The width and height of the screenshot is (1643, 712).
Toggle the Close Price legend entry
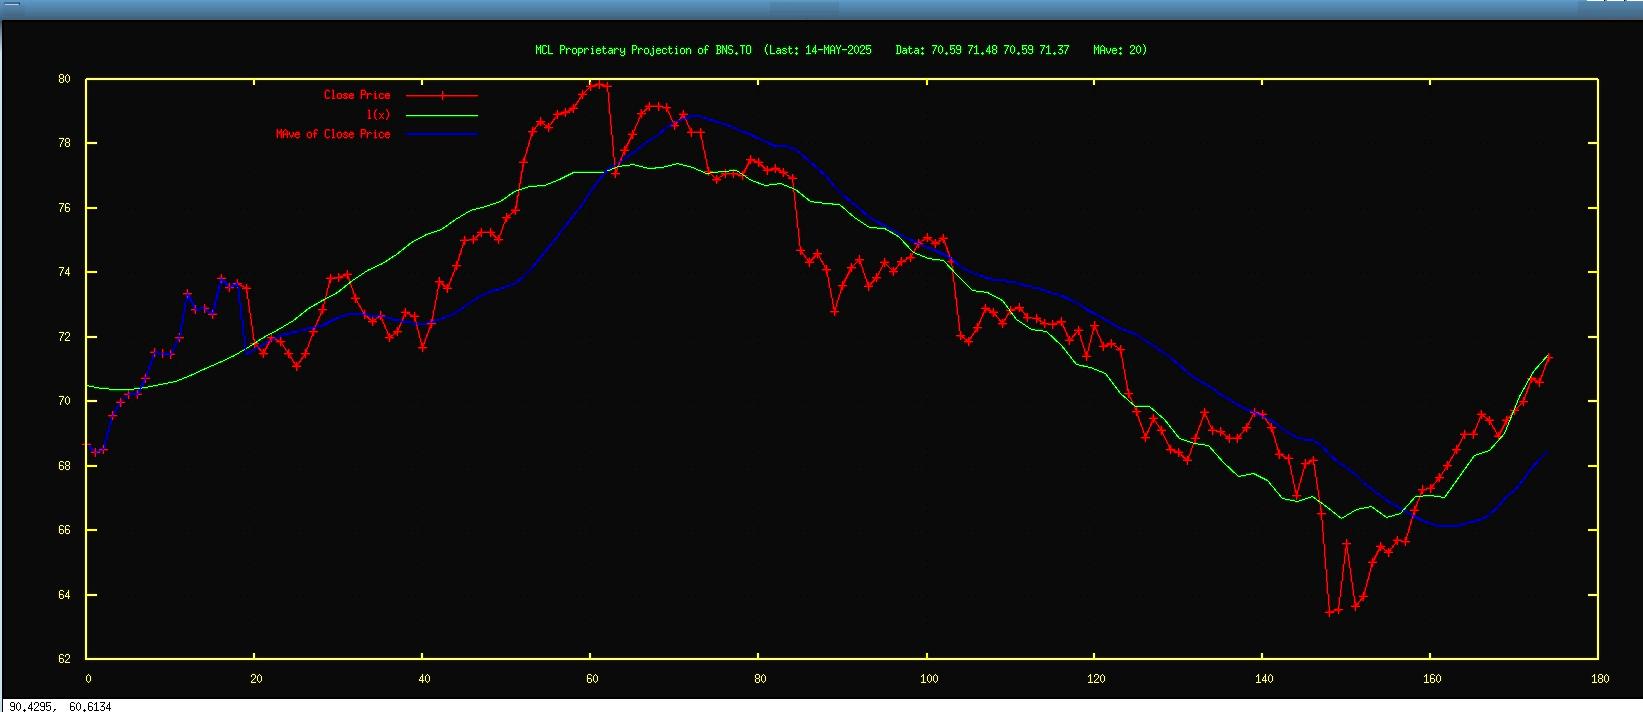pyautogui.click(x=357, y=95)
